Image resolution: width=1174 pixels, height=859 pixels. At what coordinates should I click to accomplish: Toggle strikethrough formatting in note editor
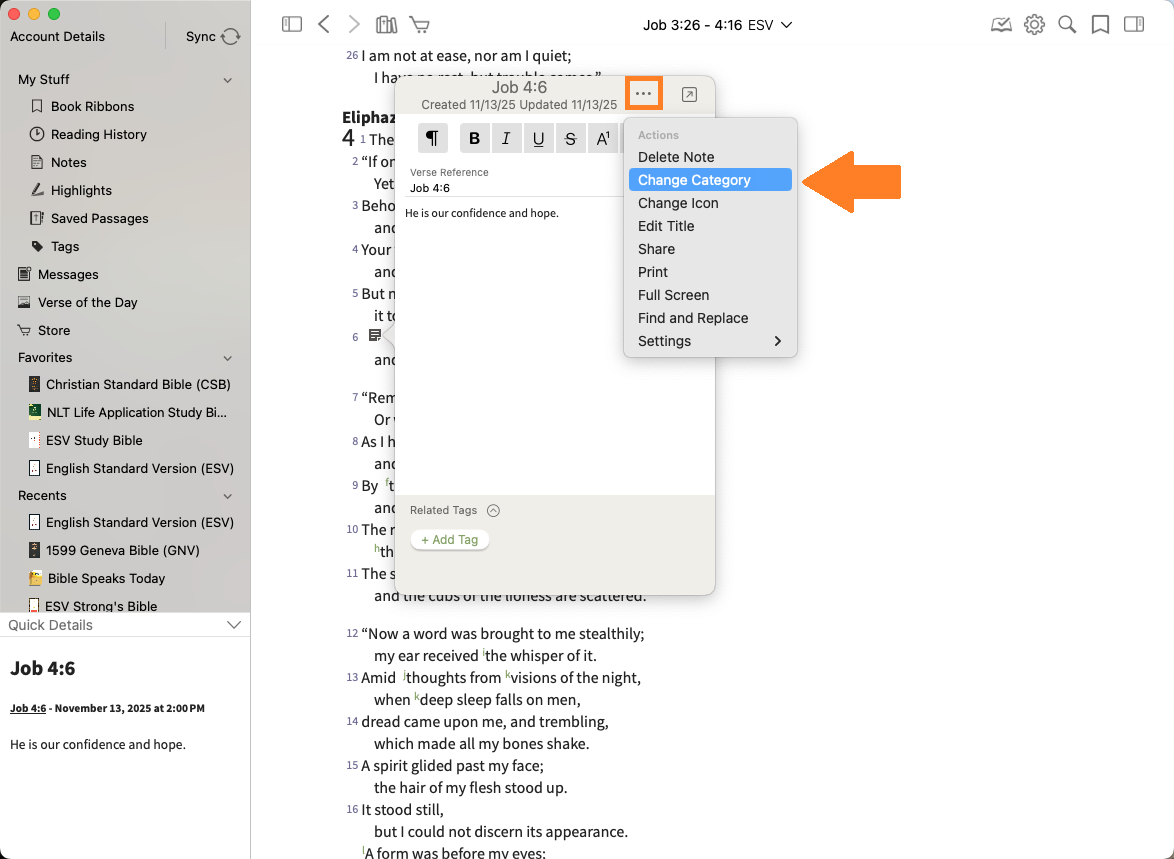[x=570, y=139]
